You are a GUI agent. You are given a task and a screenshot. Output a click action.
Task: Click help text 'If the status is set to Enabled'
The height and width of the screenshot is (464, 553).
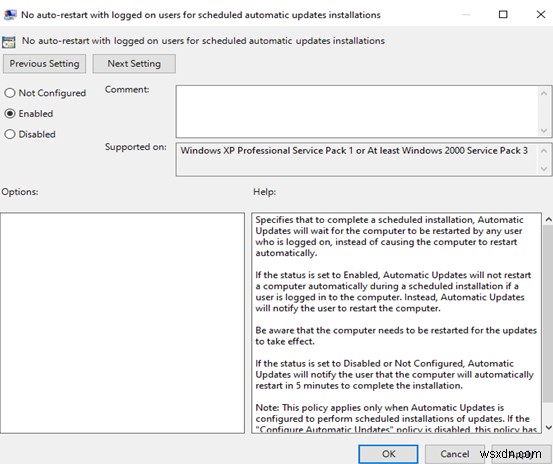click(393, 292)
